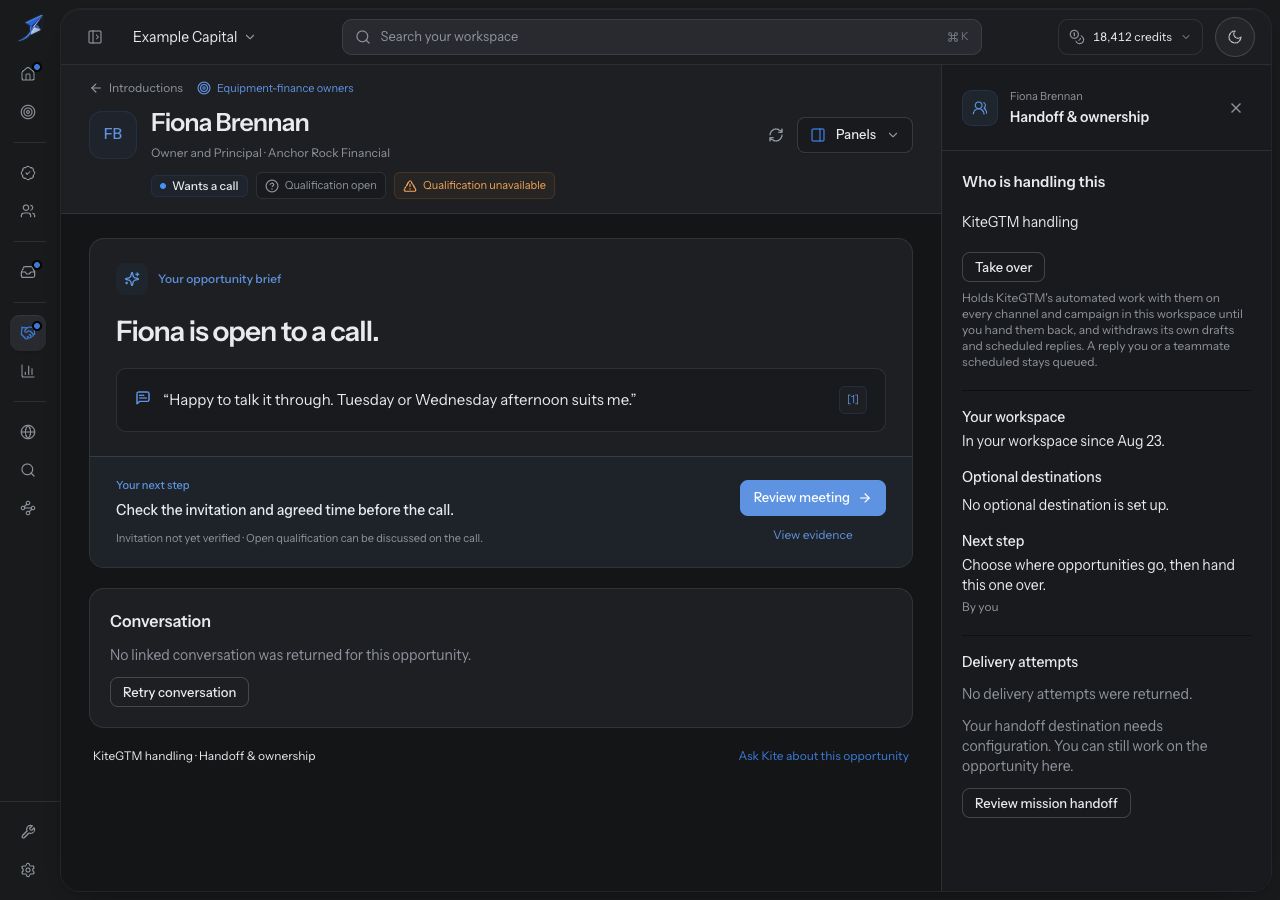Click the Review meeting button
The width and height of the screenshot is (1280, 900).
[813, 498]
